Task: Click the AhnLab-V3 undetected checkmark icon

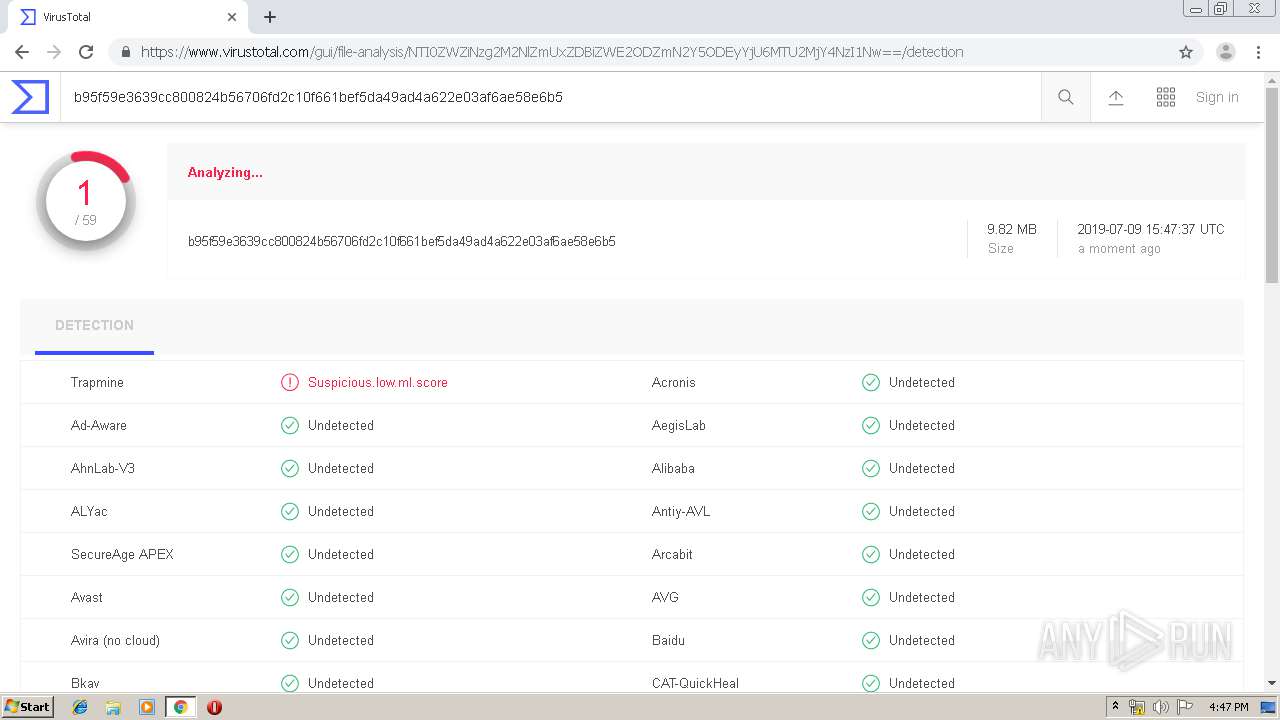Action: coord(290,468)
